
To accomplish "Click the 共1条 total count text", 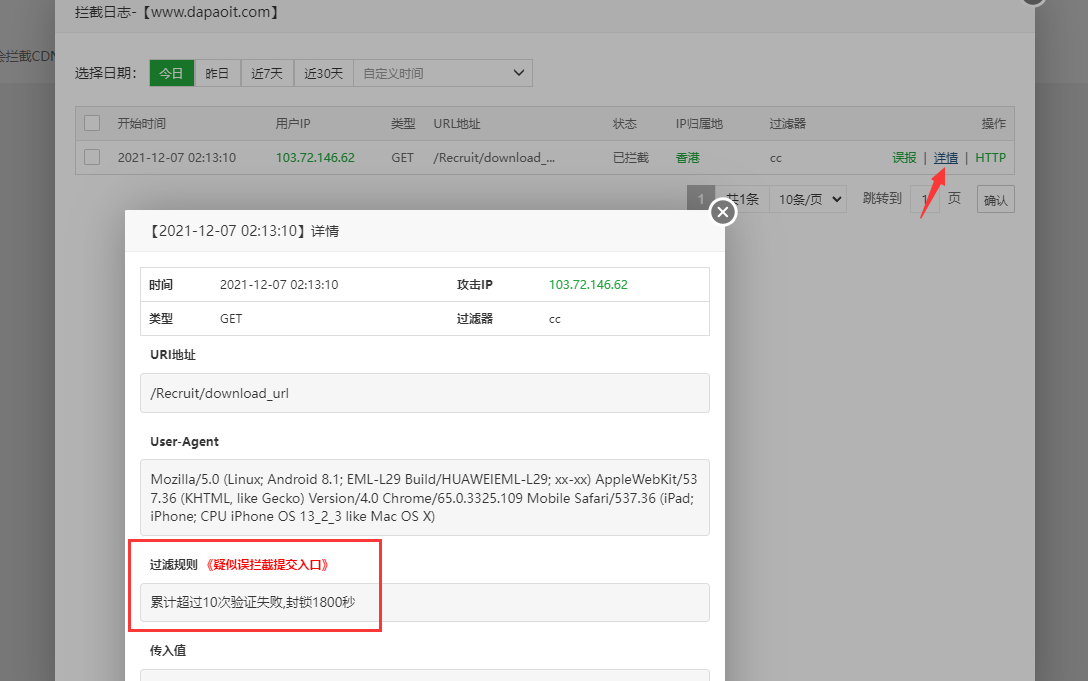I will click(742, 199).
